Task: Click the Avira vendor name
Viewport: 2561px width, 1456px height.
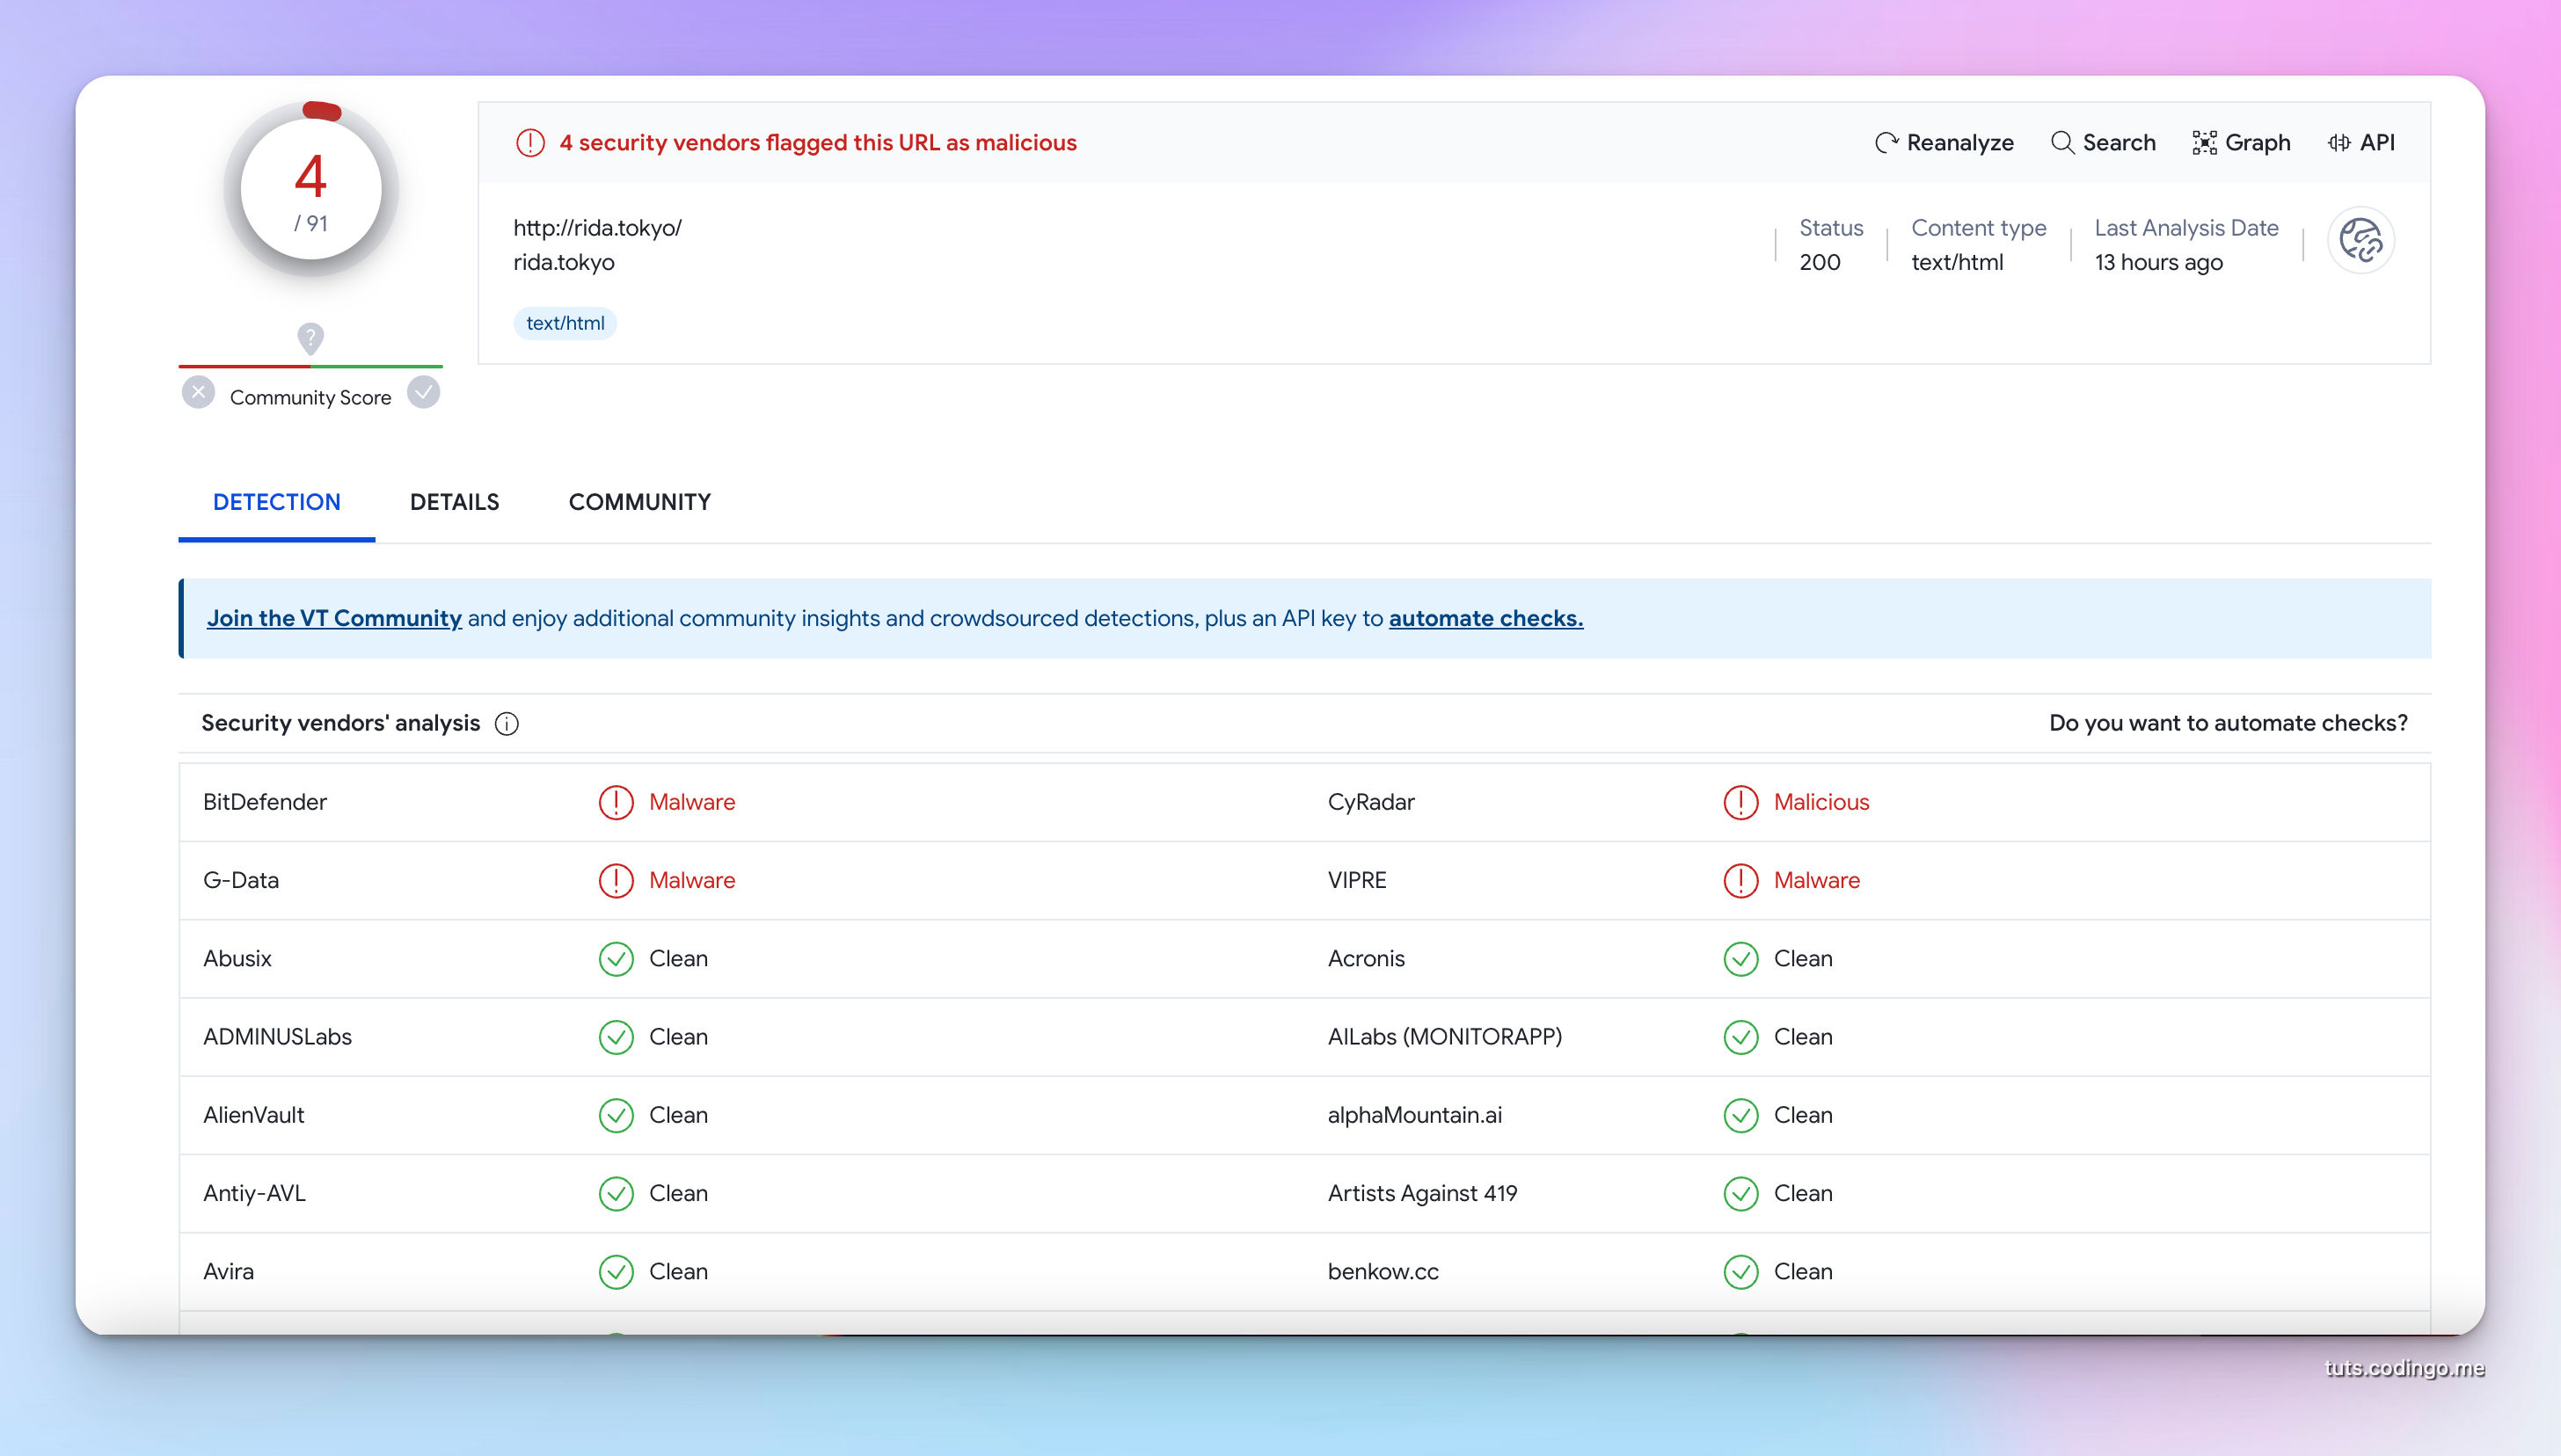Action: pos(229,1272)
